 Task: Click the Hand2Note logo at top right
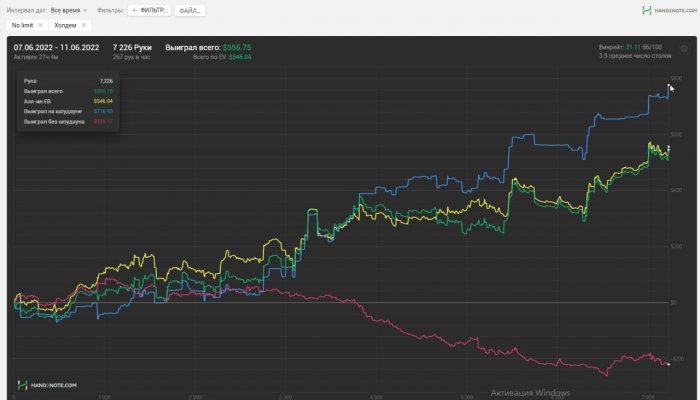point(665,9)
